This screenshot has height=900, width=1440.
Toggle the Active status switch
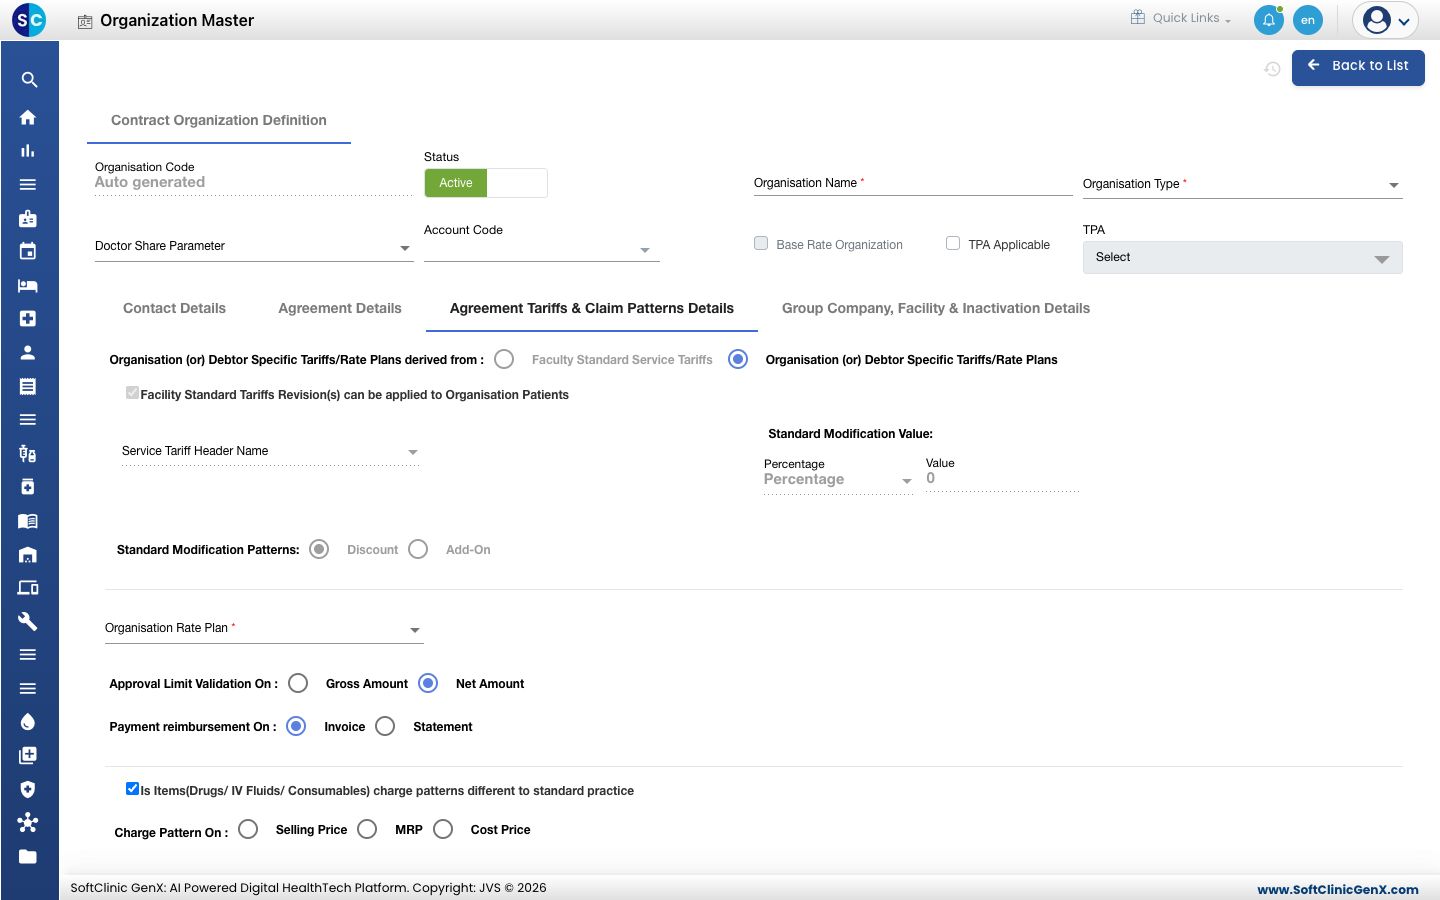pyautogui.click(x=486, y=183)
